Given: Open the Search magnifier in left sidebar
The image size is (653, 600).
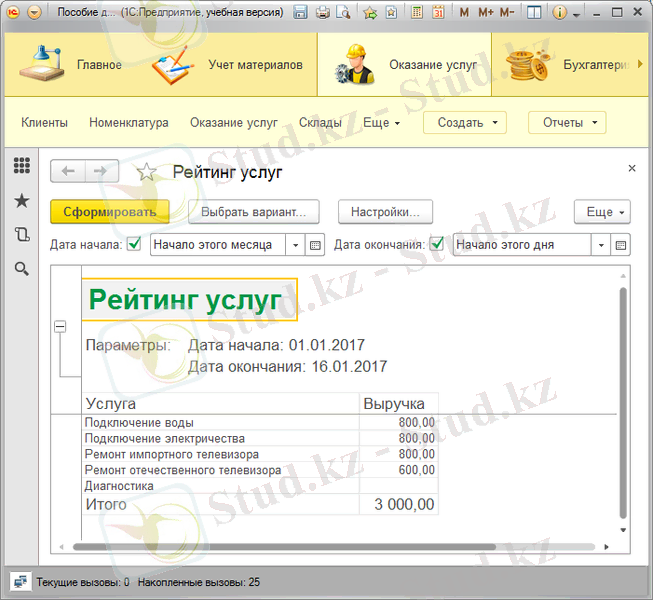Looking at the screenshot, I should coord(22,269).
